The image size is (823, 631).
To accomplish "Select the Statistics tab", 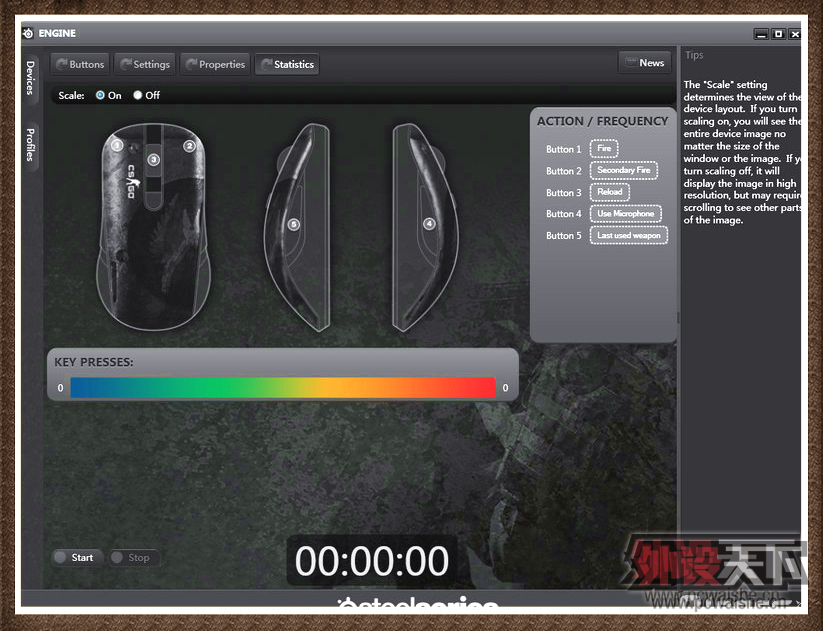I will point(287,65).
